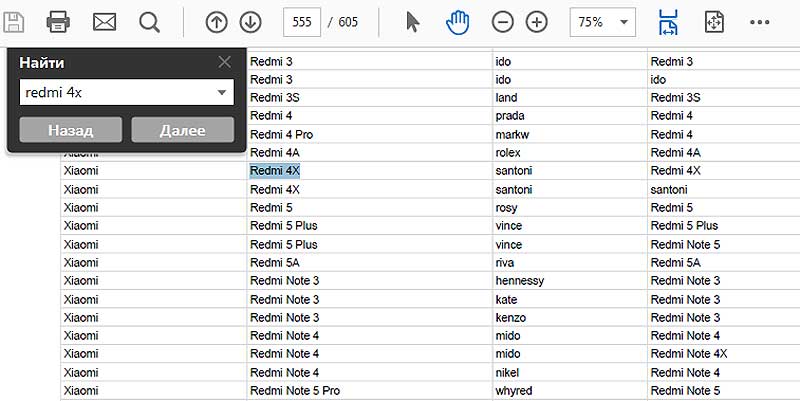
Task: Click total pages text 605
Action: click(348, 22)
